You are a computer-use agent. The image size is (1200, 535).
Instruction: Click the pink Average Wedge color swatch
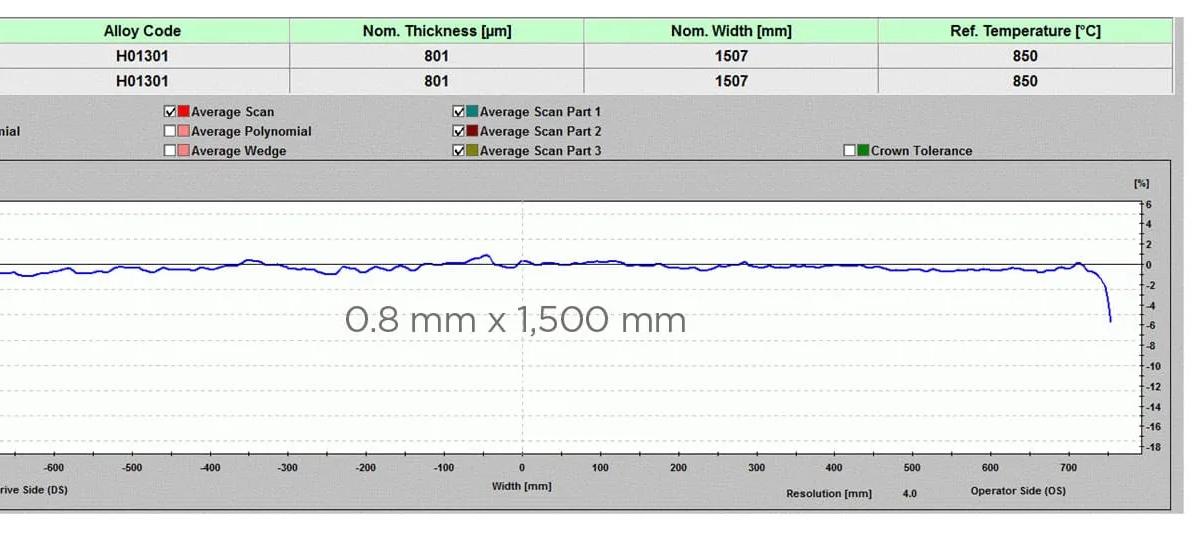183,151
